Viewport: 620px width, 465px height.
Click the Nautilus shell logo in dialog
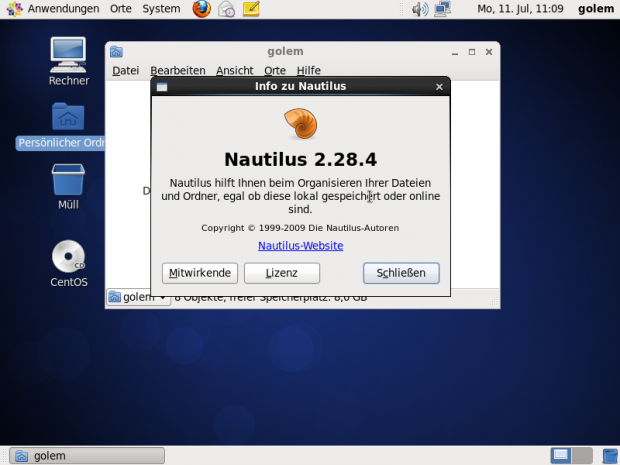tap(301, 124)
